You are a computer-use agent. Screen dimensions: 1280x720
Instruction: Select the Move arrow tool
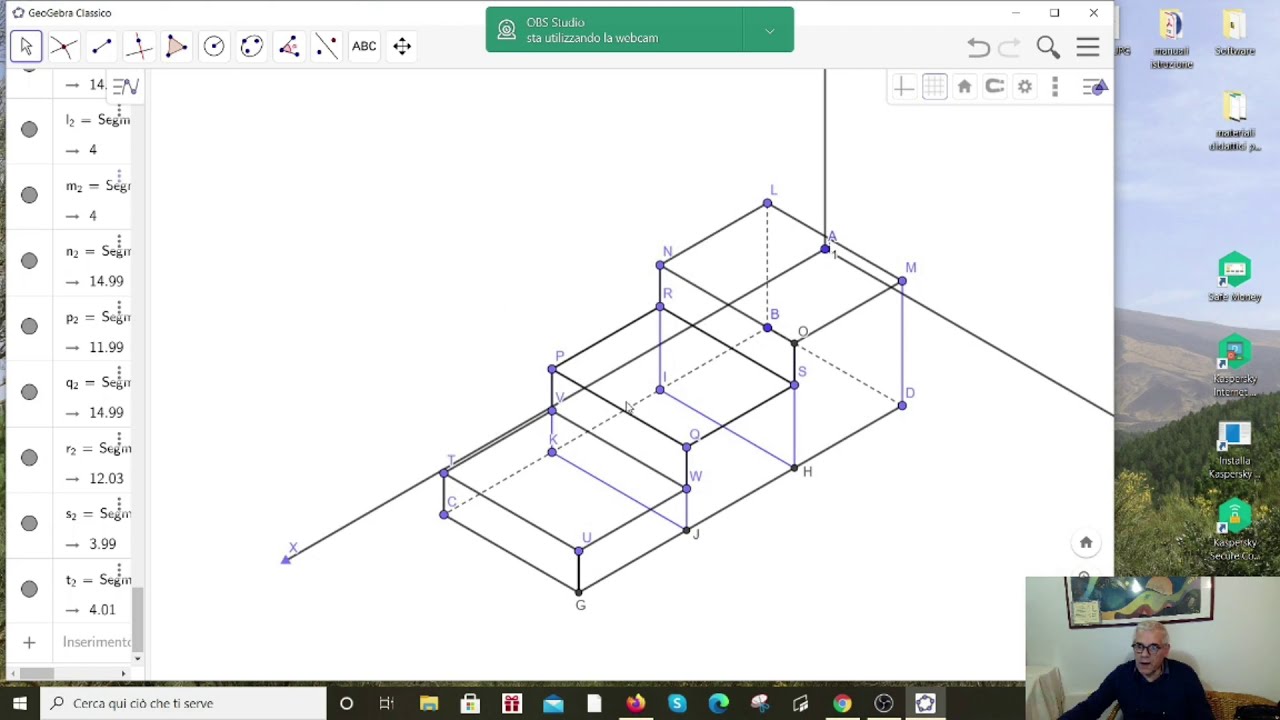click(26, 46)
